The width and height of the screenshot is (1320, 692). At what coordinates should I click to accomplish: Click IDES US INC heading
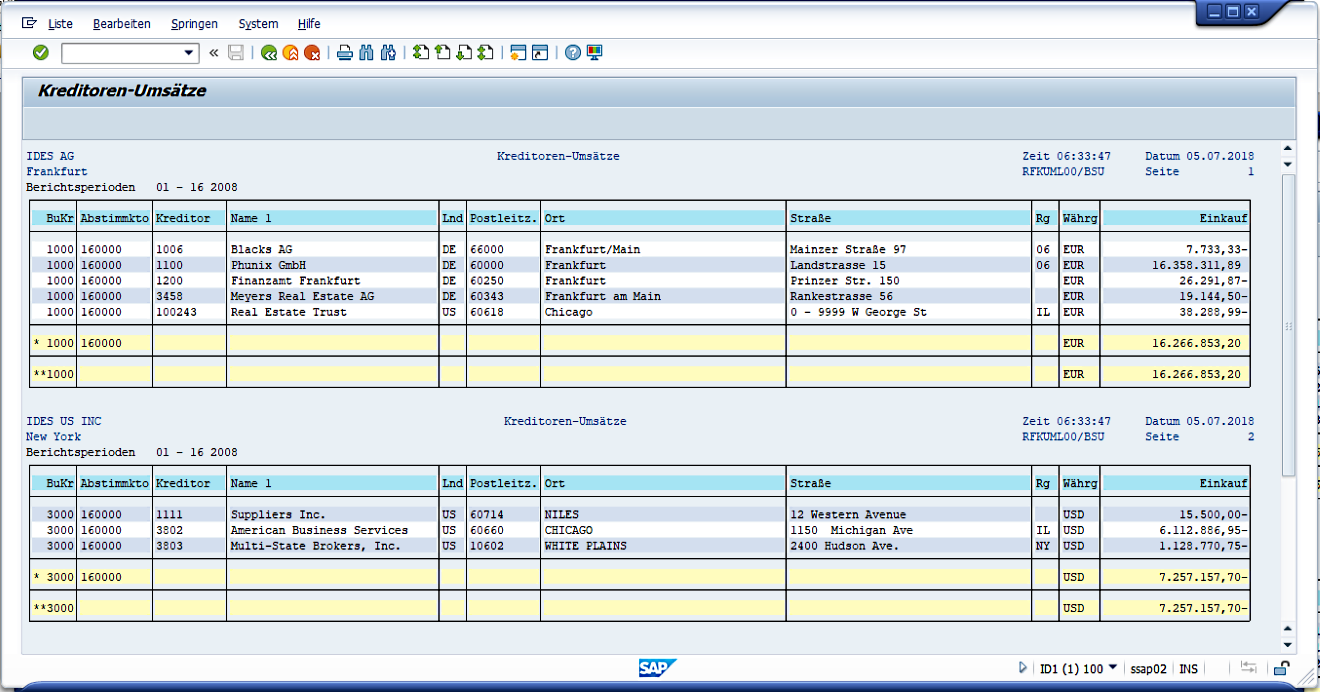pos(64,421)
